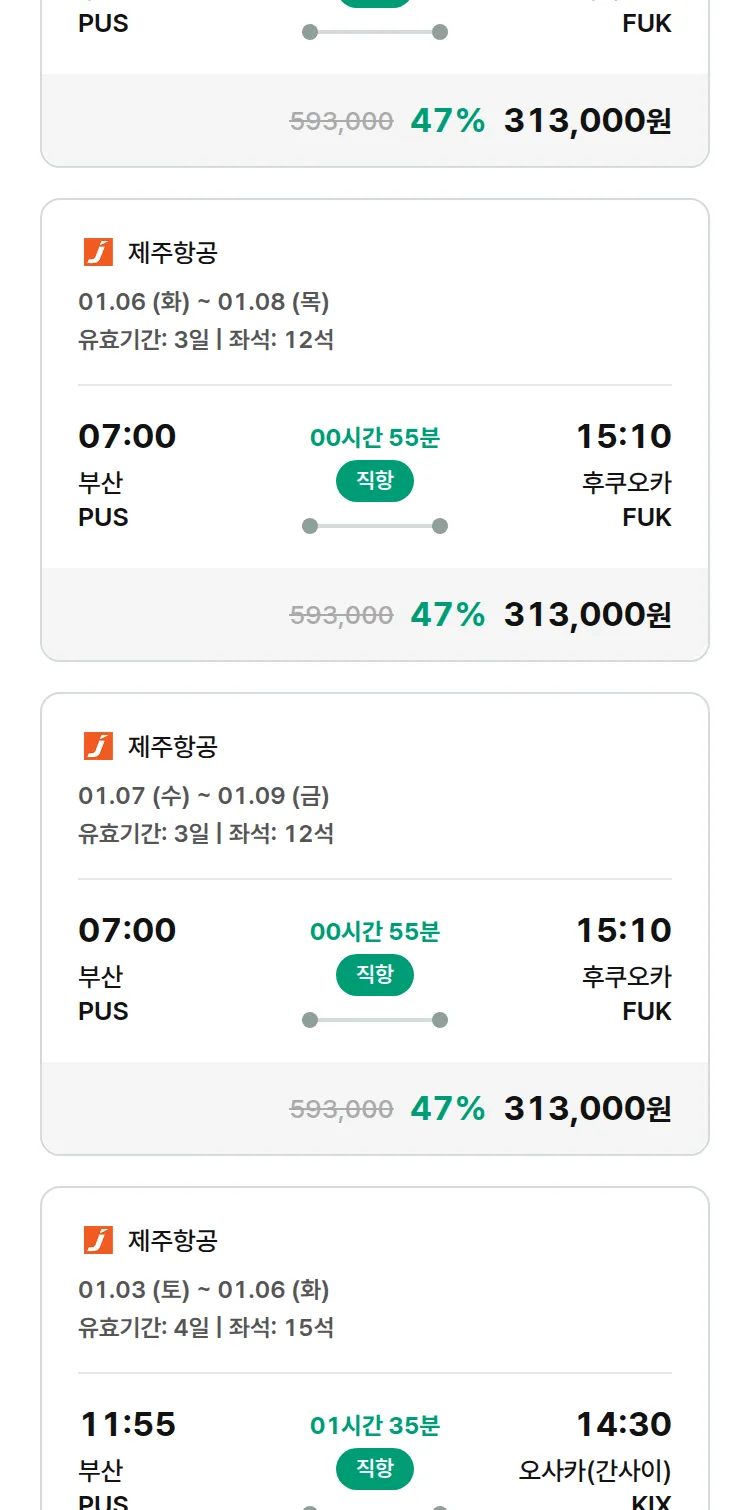Select the 313,000원 price on topmost card

point(587,121)
